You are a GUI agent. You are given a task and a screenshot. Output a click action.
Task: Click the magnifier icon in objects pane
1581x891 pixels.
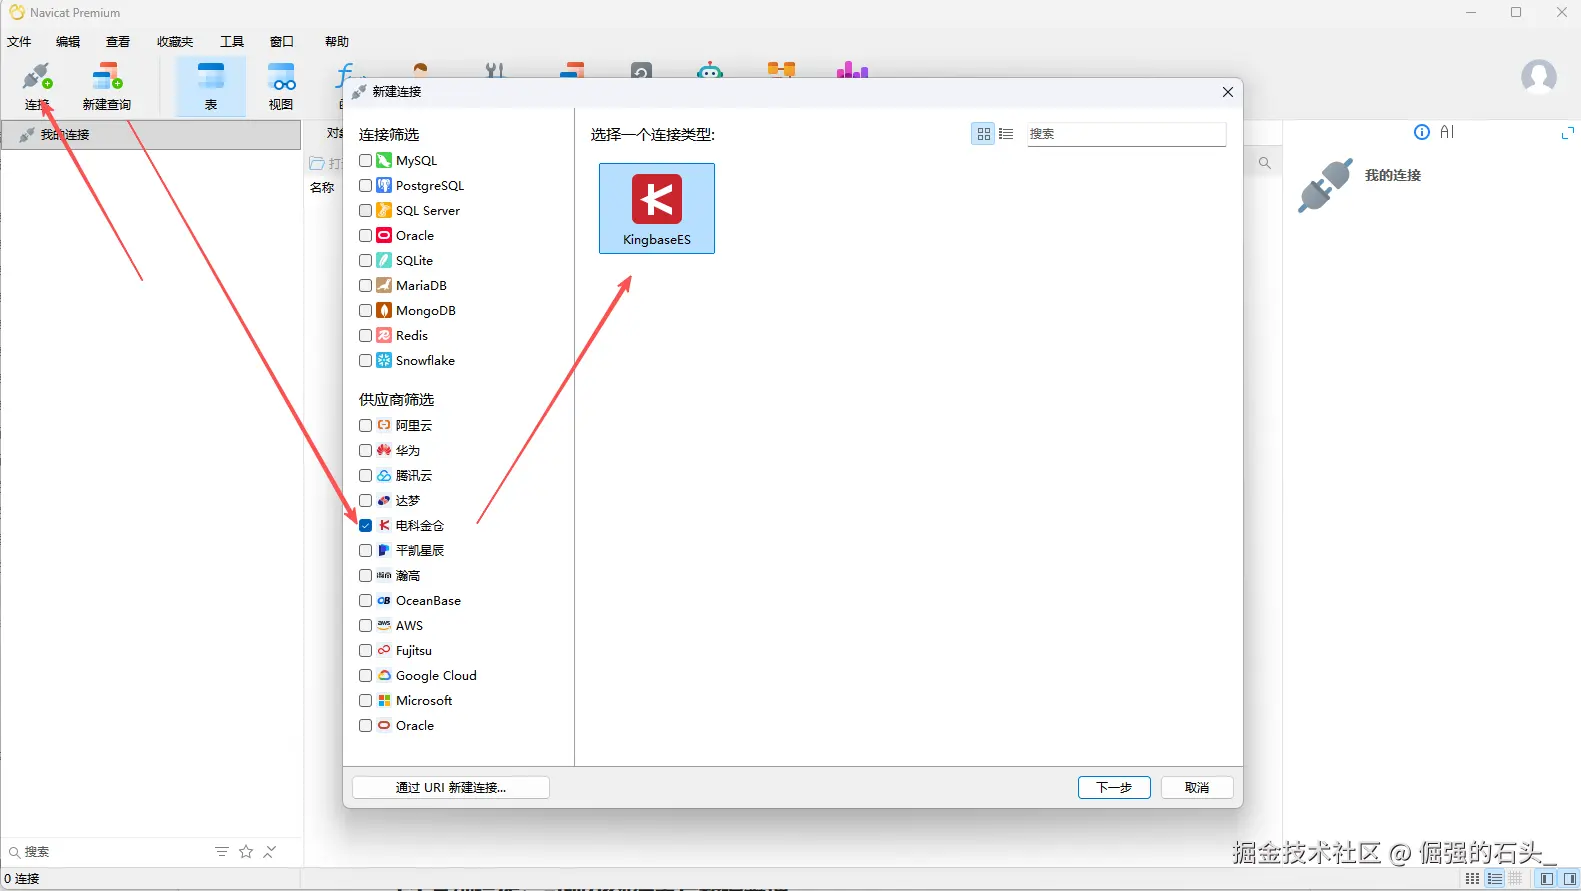point(1265,163)
